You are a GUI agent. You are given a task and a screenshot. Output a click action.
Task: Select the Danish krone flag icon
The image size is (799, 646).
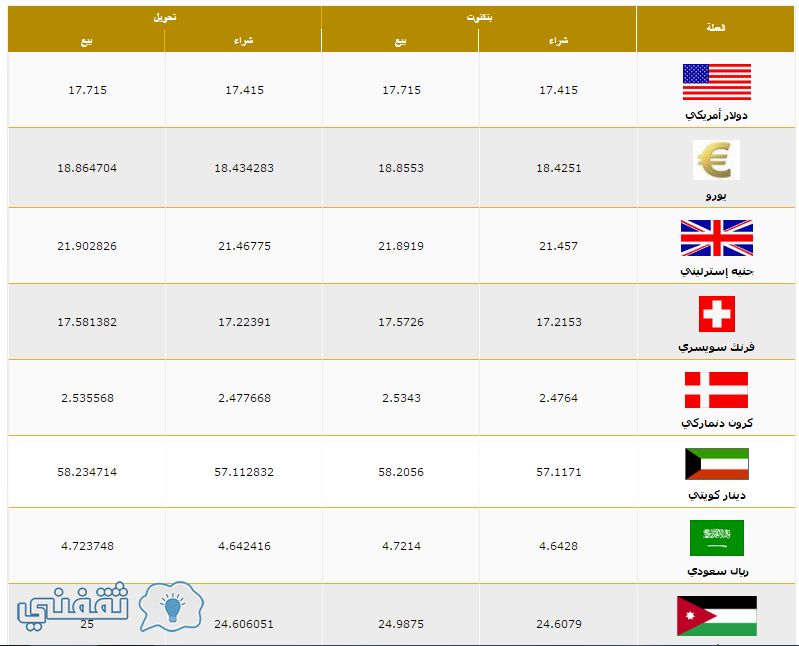click(716, 390)
